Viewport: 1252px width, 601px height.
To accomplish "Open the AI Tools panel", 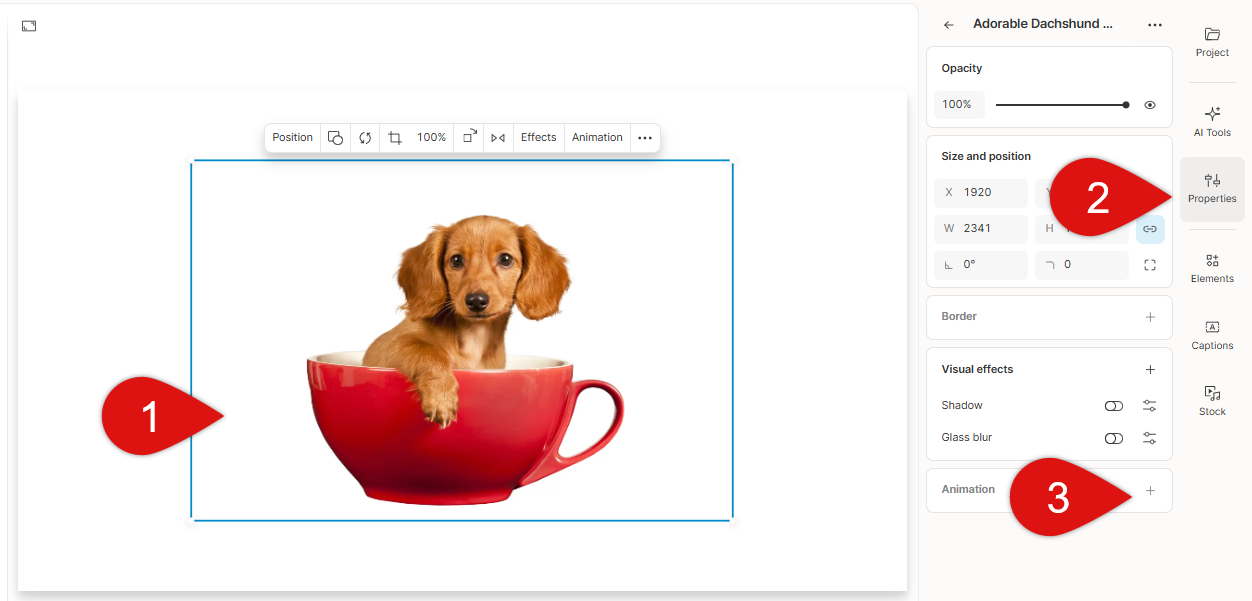I will [1212, 120].
